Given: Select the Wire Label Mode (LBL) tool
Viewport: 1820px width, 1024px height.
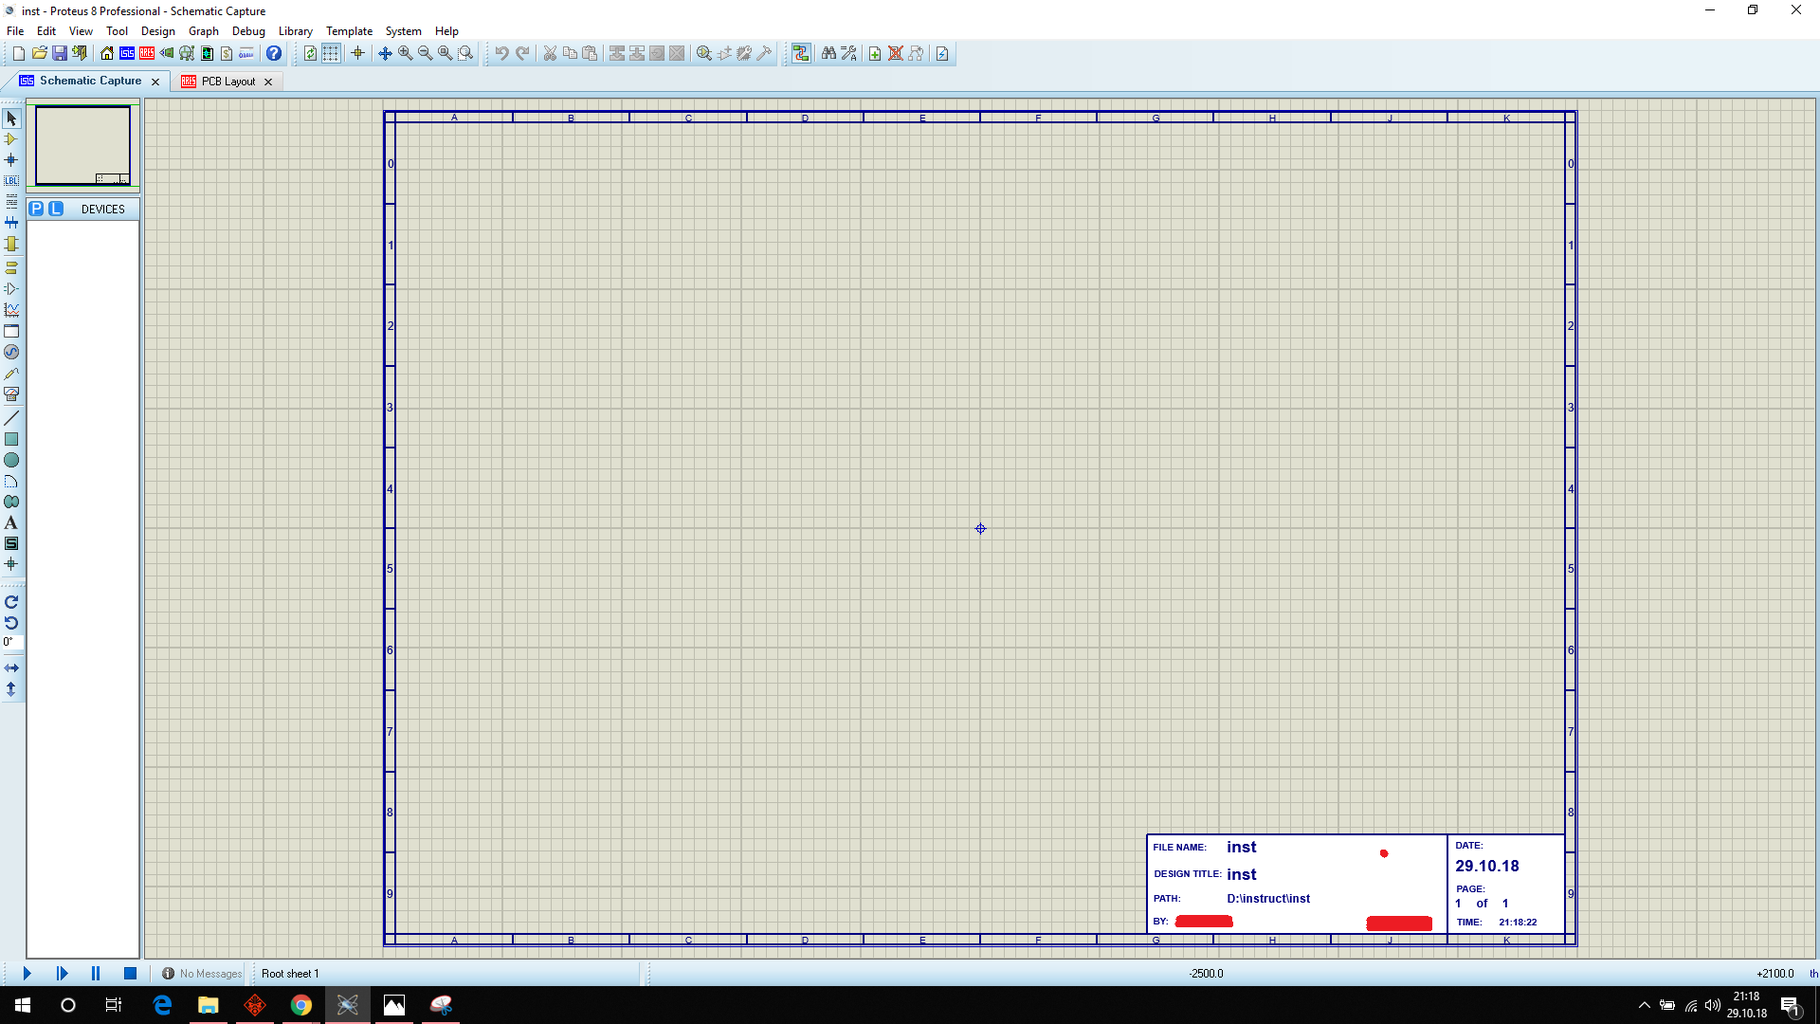Looking at the screenshot, I should [x=11, y=181].
